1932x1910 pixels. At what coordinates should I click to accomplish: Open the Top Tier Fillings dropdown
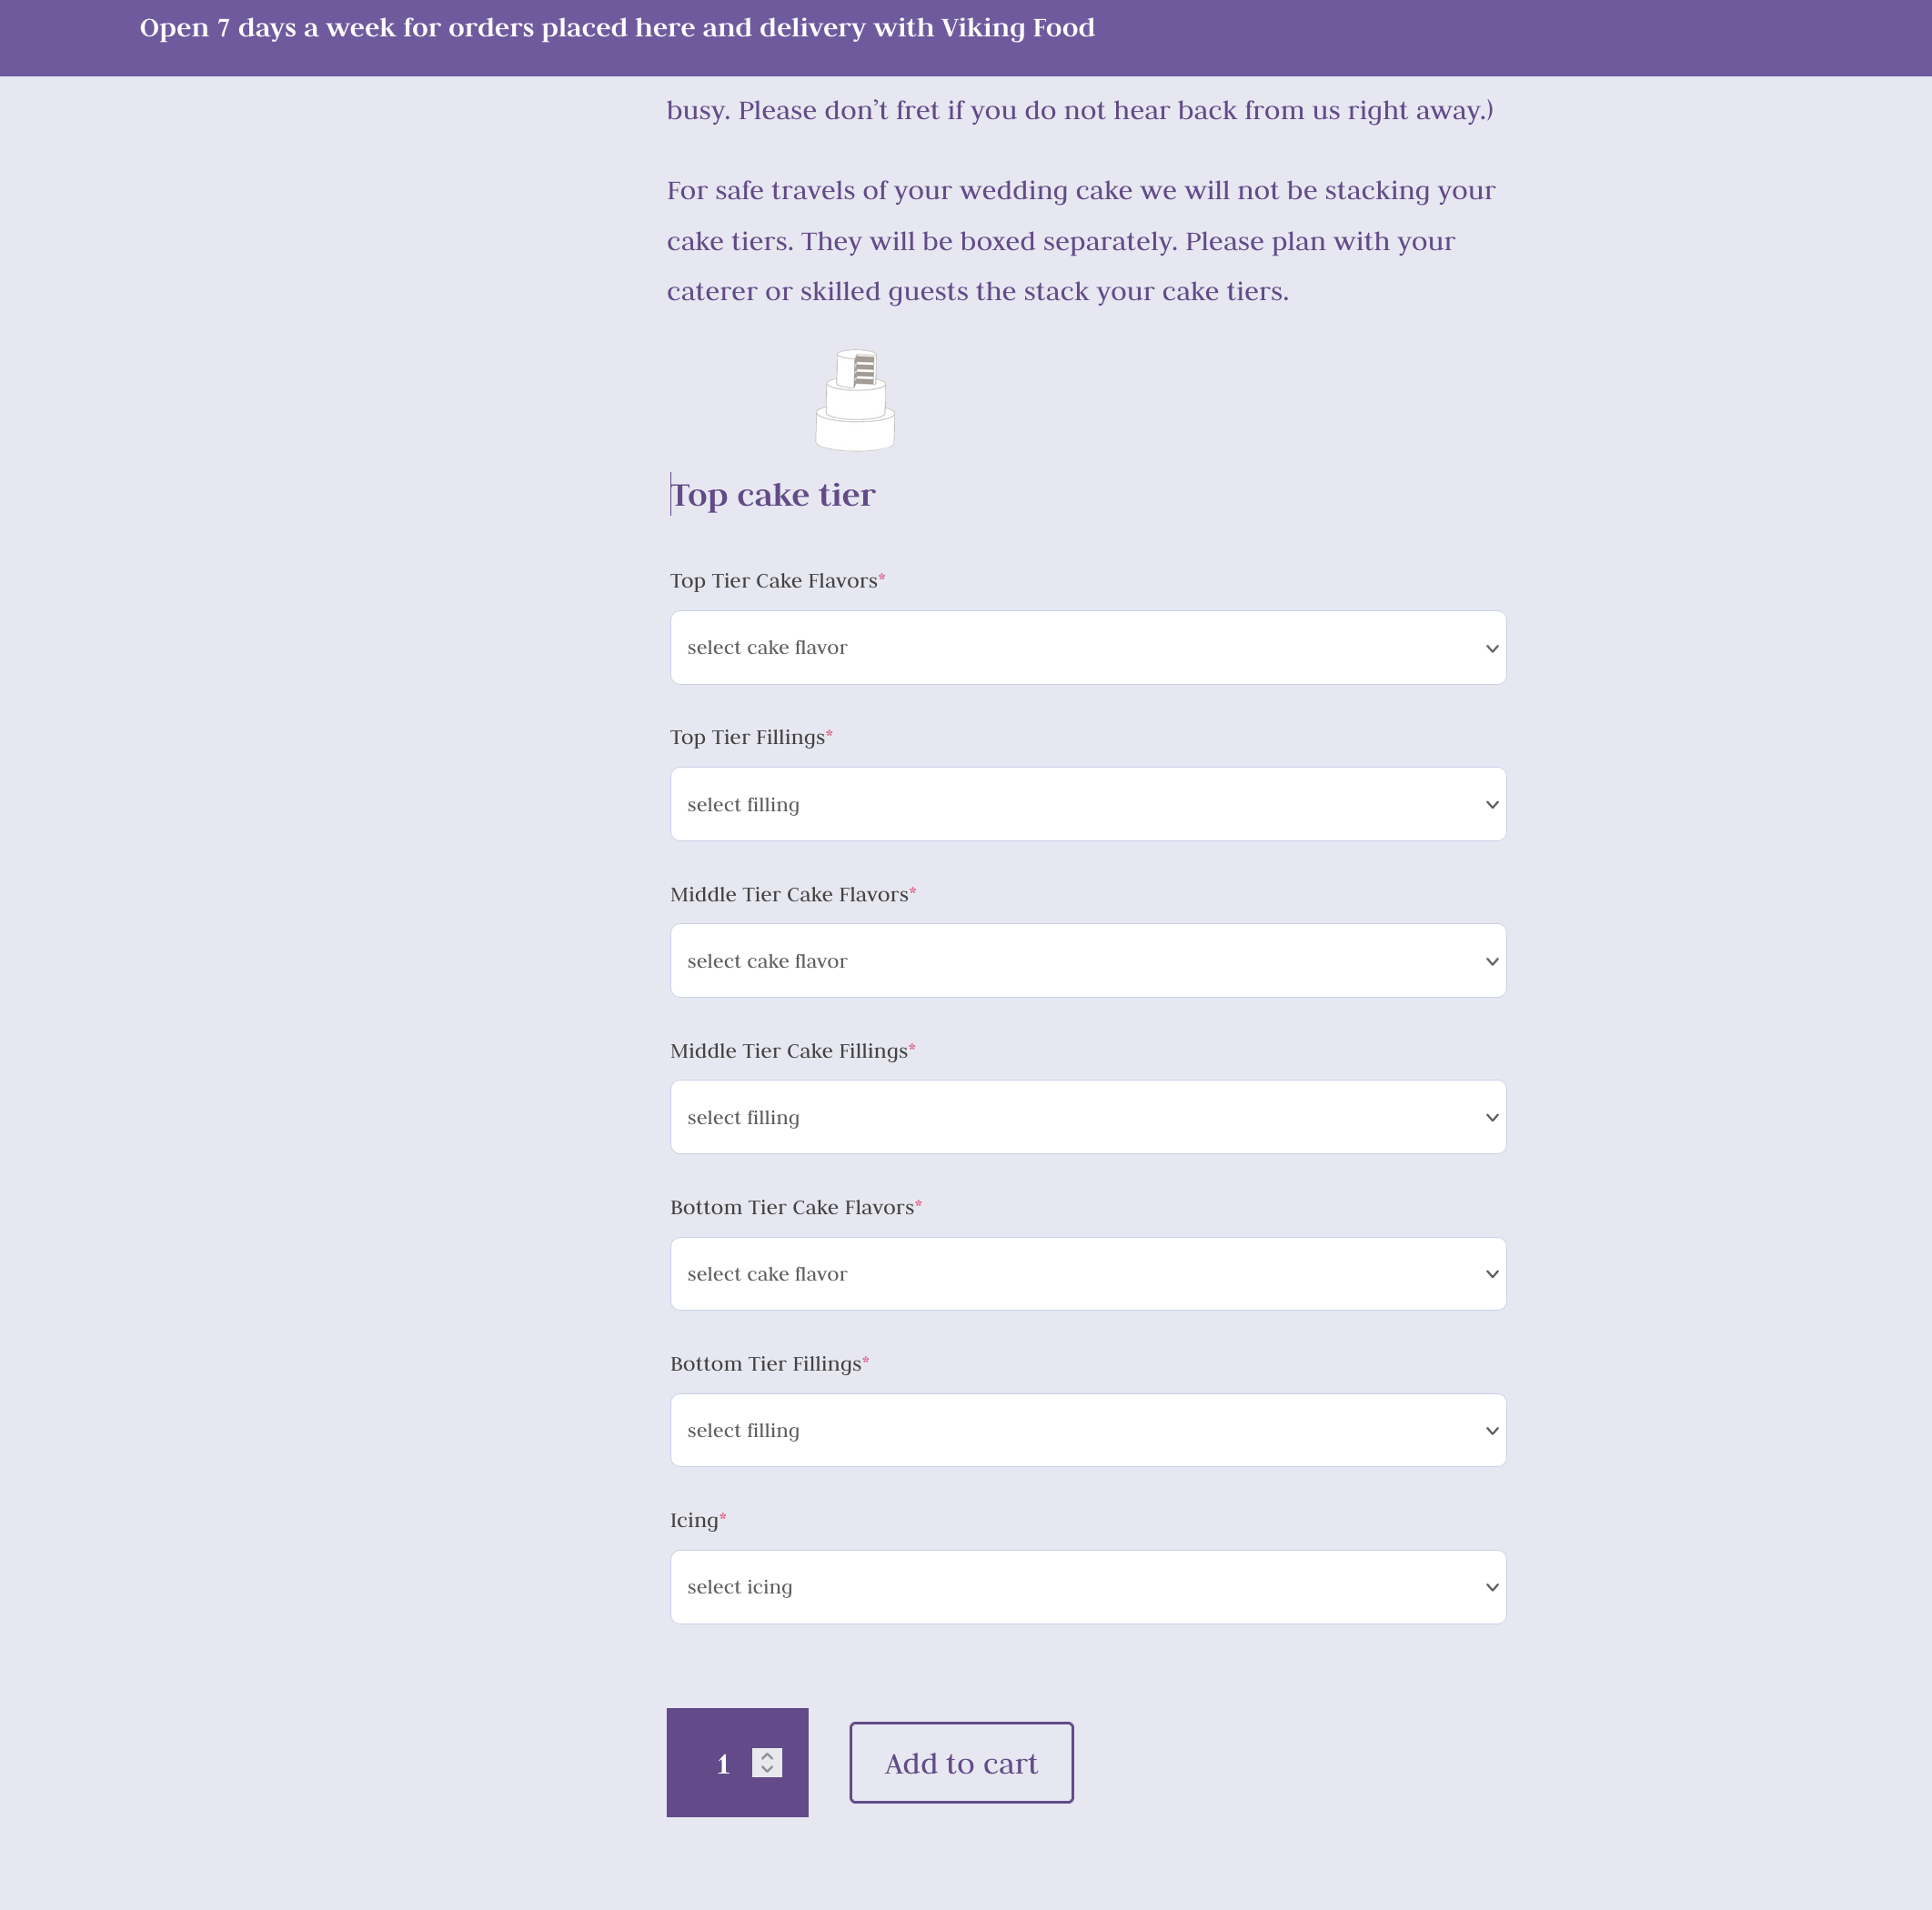tap(1088, 804)
